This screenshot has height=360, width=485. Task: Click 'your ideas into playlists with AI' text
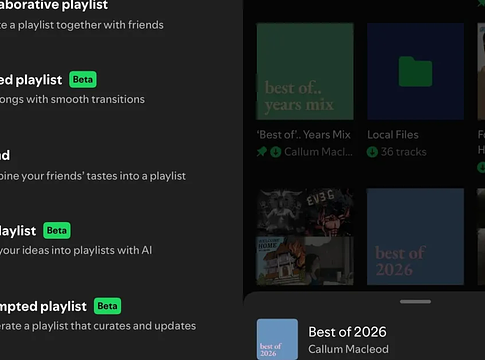(76, 250)
